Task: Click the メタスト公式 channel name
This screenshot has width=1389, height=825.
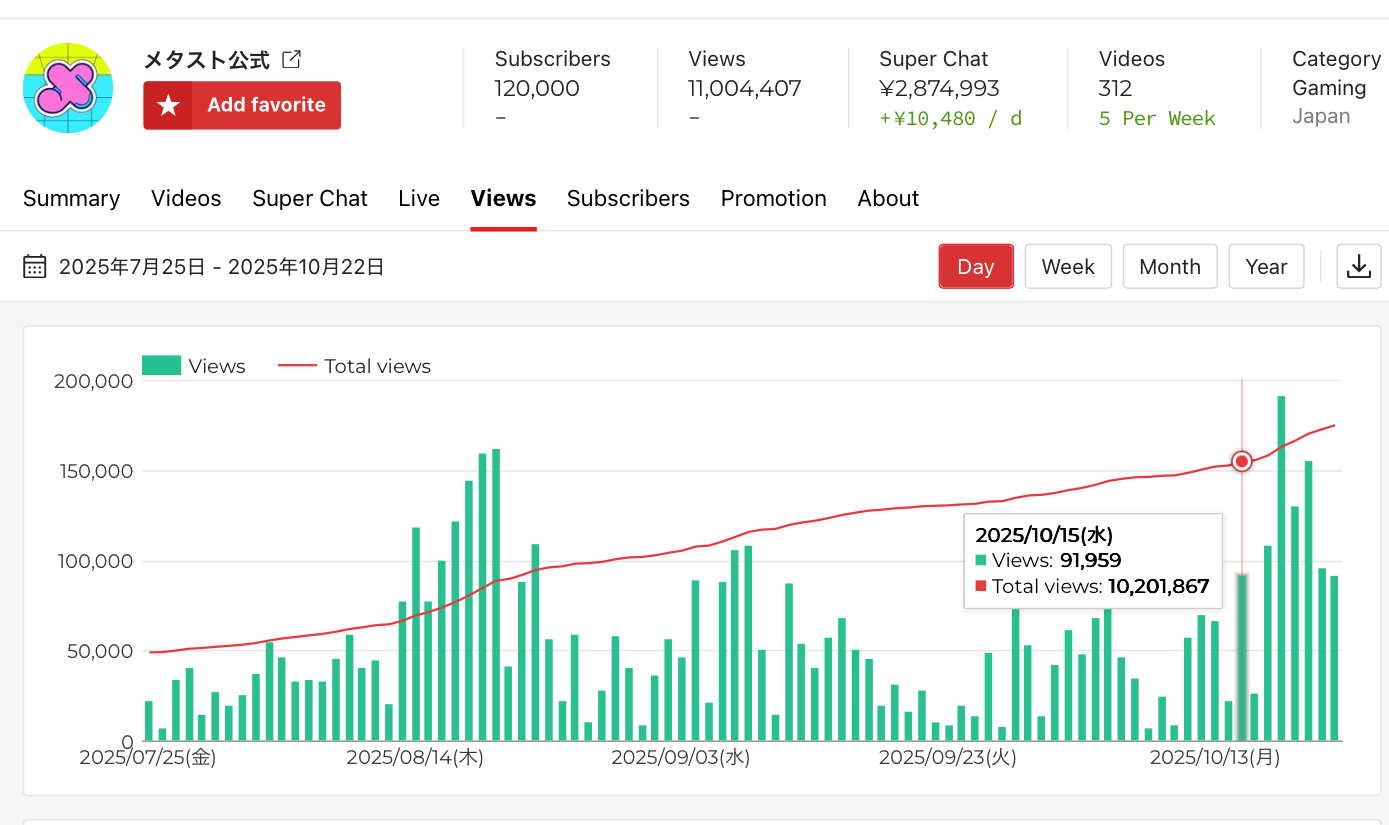Action: pos(207,60)
